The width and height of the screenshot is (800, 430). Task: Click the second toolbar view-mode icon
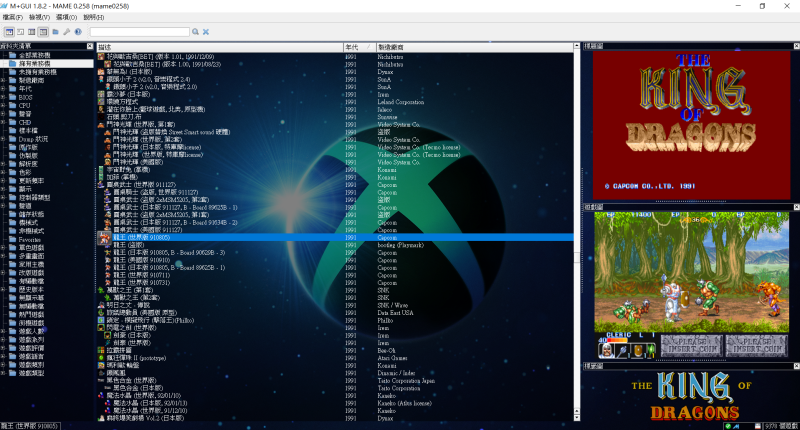pyautogui.click(x=20, y=32)
